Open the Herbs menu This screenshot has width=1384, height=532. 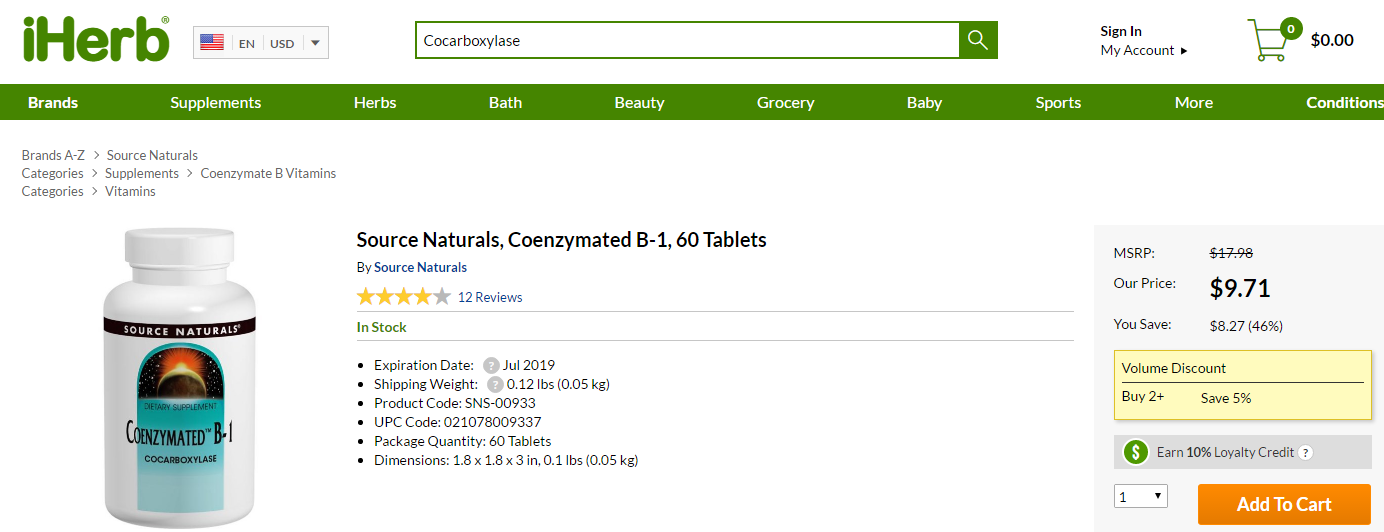pos(375,102)
